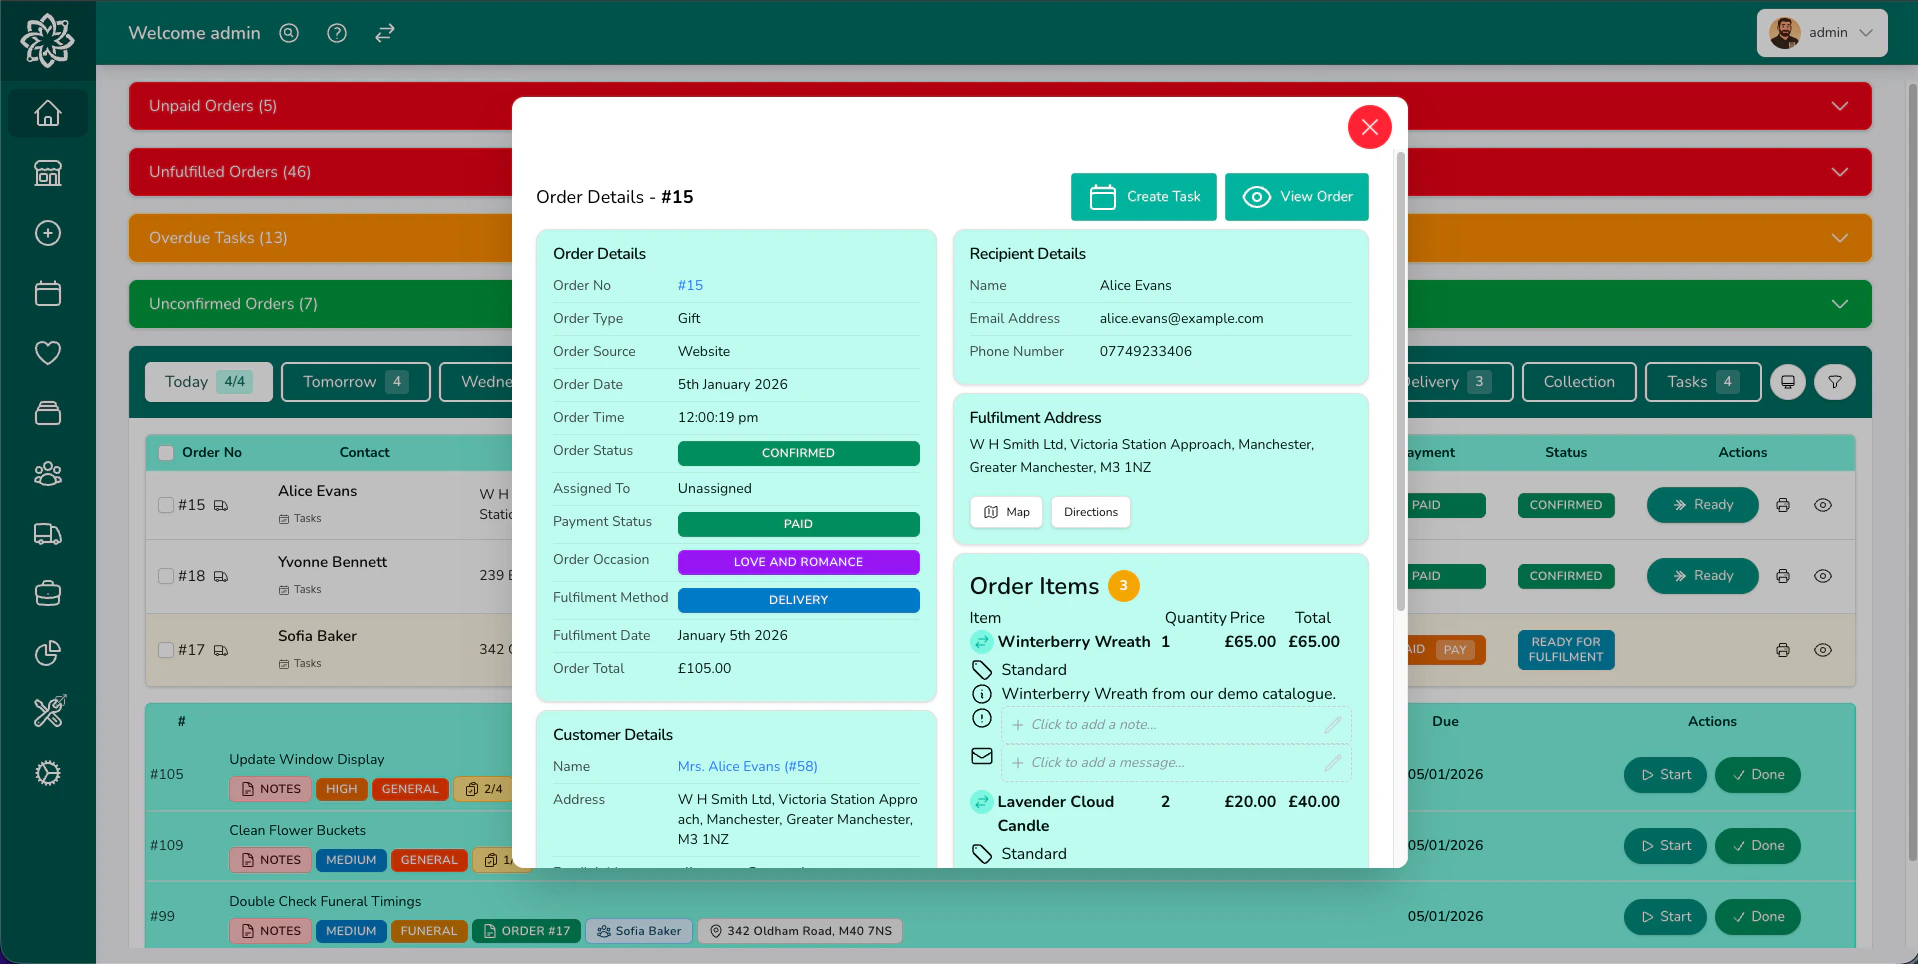Image resolution: width=1918 pixels, height=964 pixels.
Task: Expand the Overdue Tasks section
Action: coord(1840,238)
